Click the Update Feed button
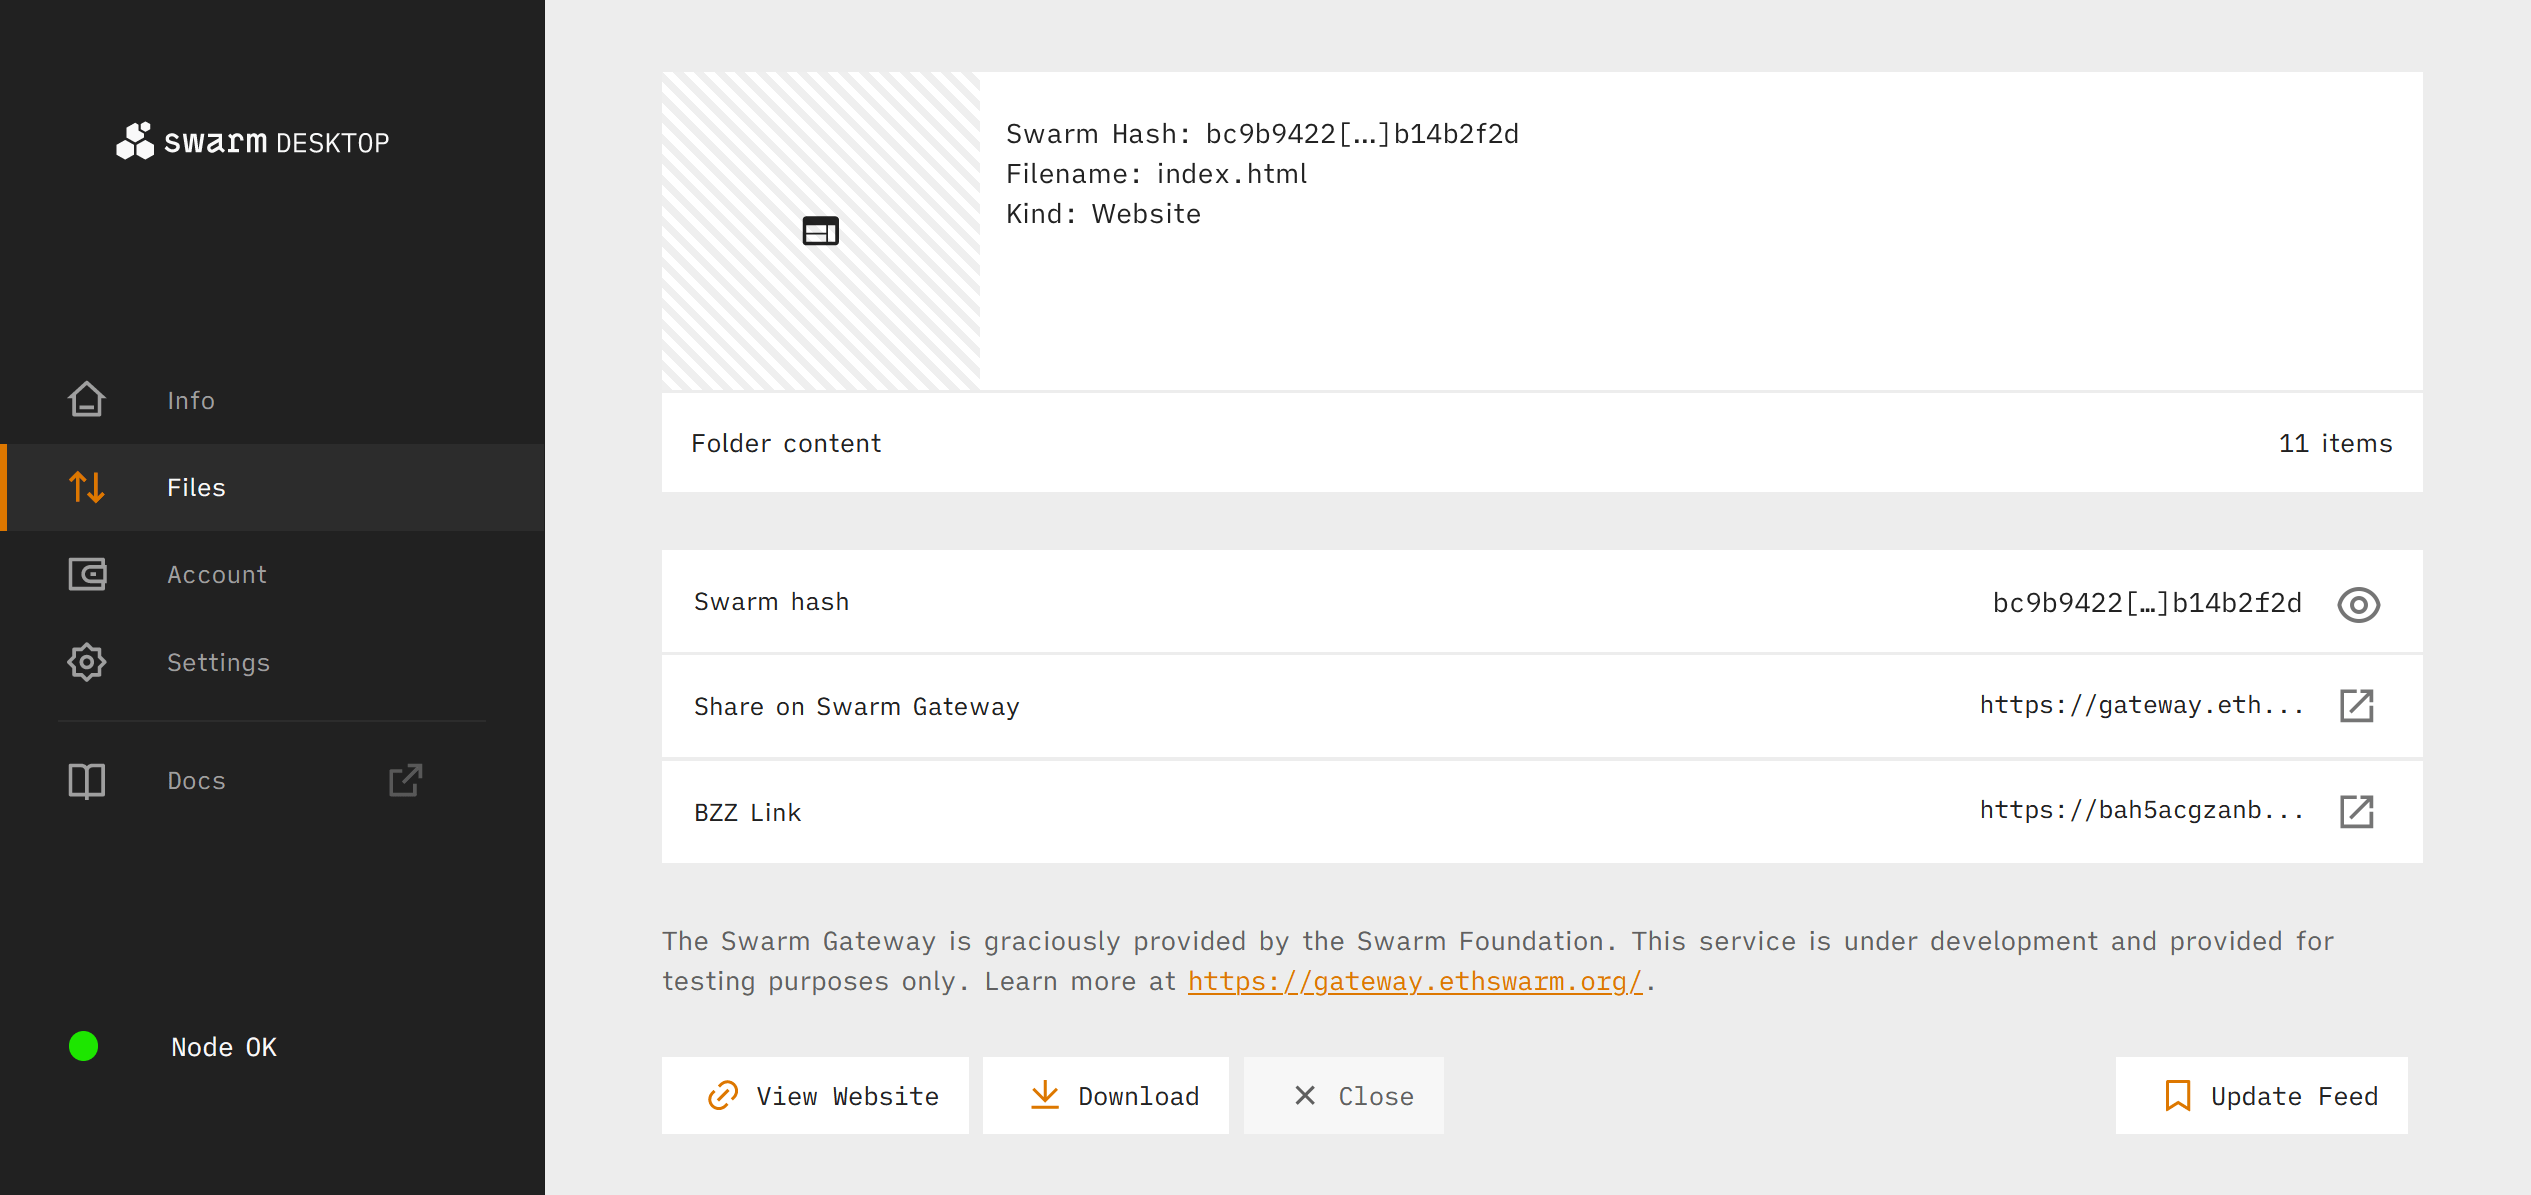 [2262, 1096]
